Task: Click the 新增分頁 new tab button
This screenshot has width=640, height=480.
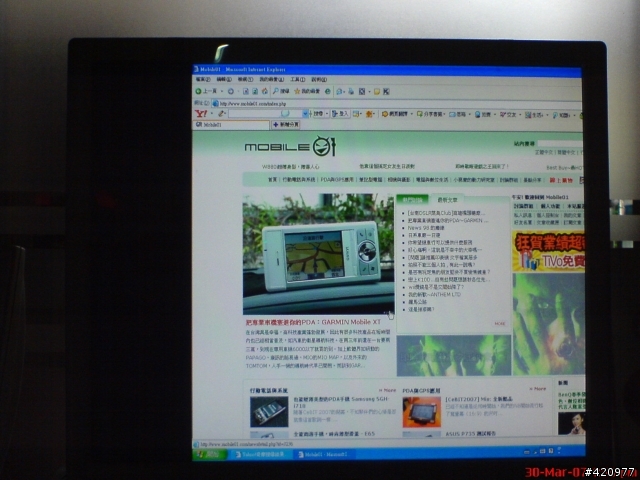Action: (286, 124)
